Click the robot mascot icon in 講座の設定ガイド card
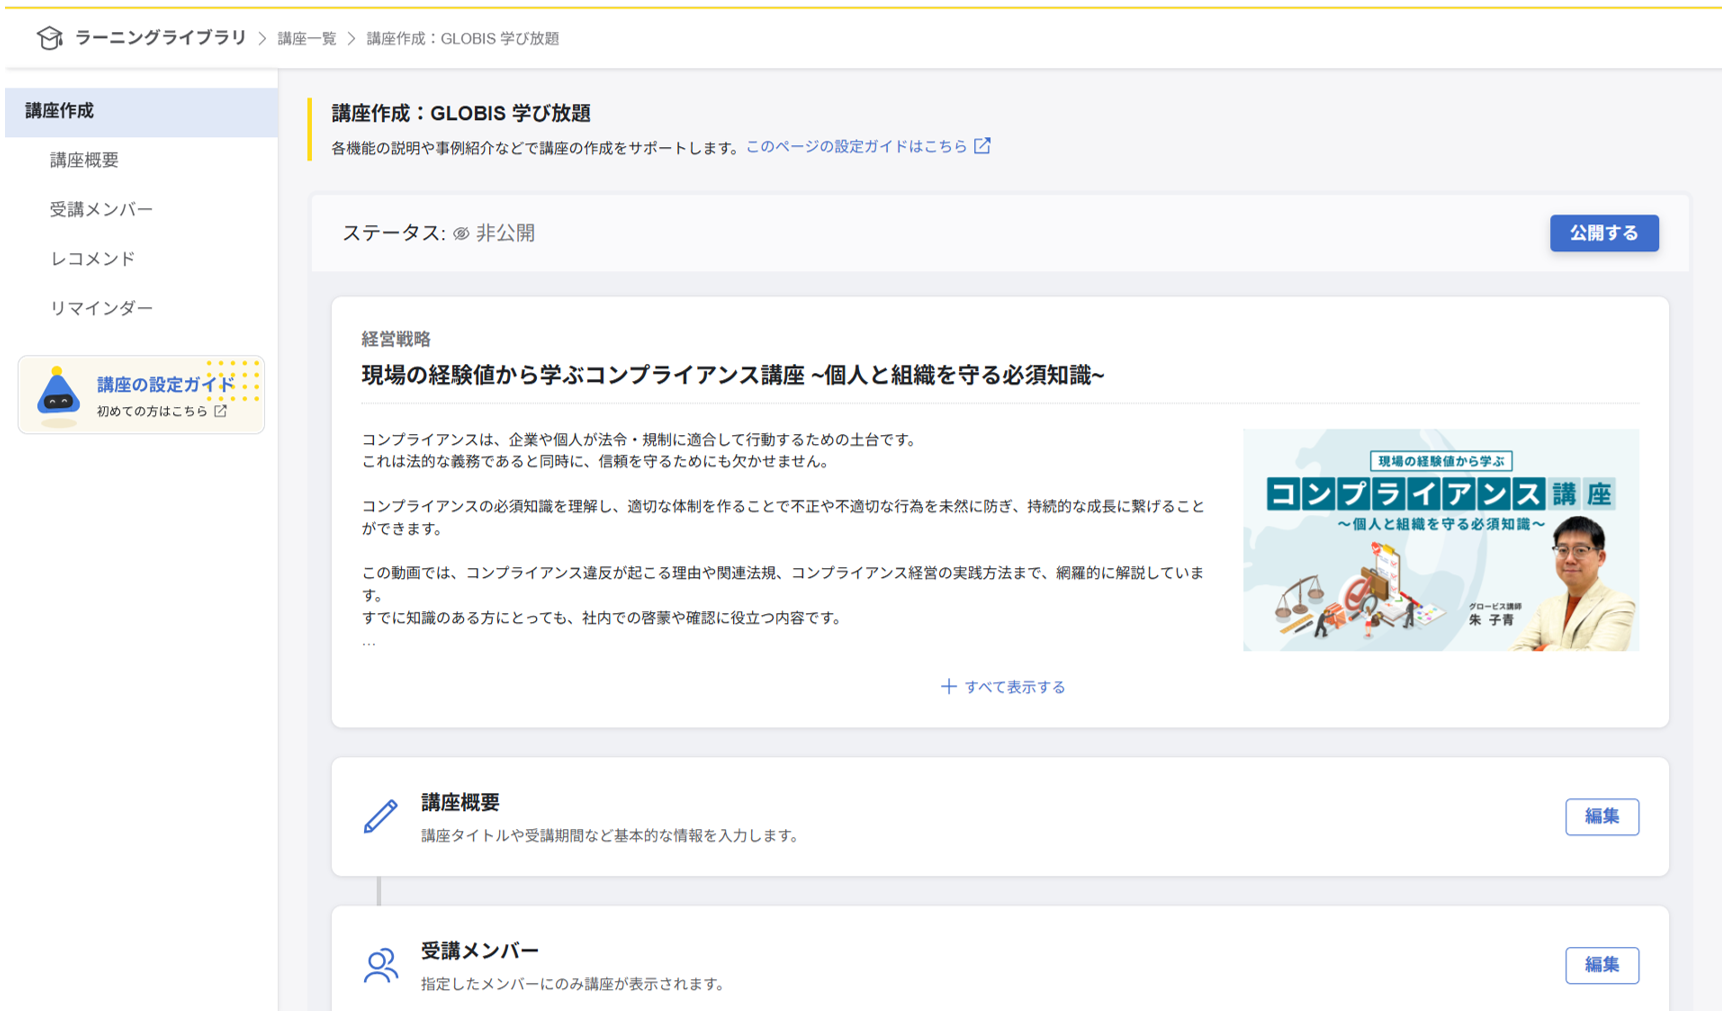This screenshot has height=1011, width=1722. point(57,393)
